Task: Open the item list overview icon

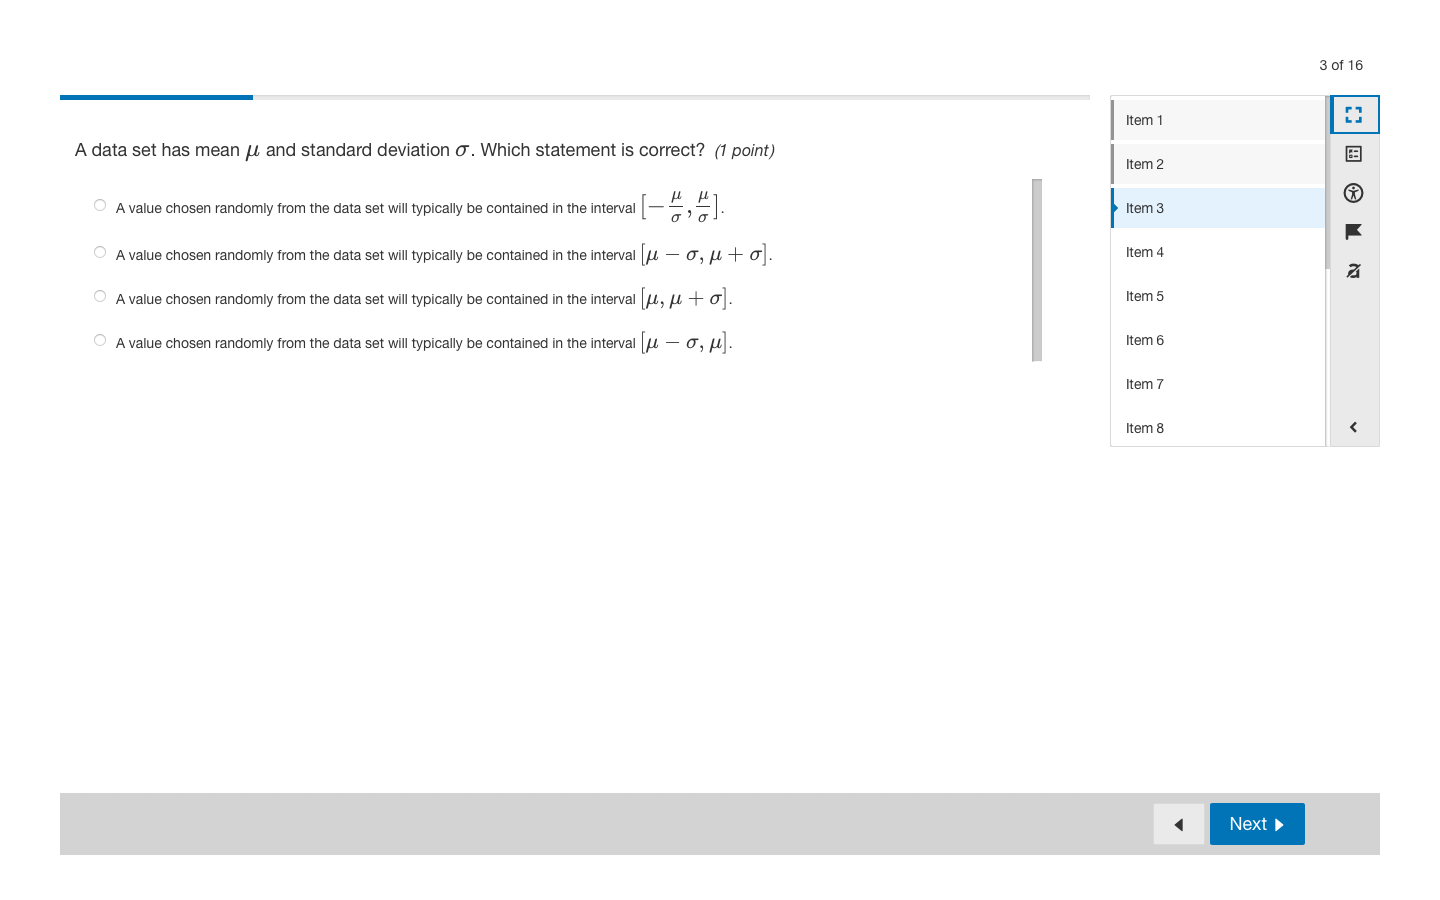Action: [x=1354, y=154]
